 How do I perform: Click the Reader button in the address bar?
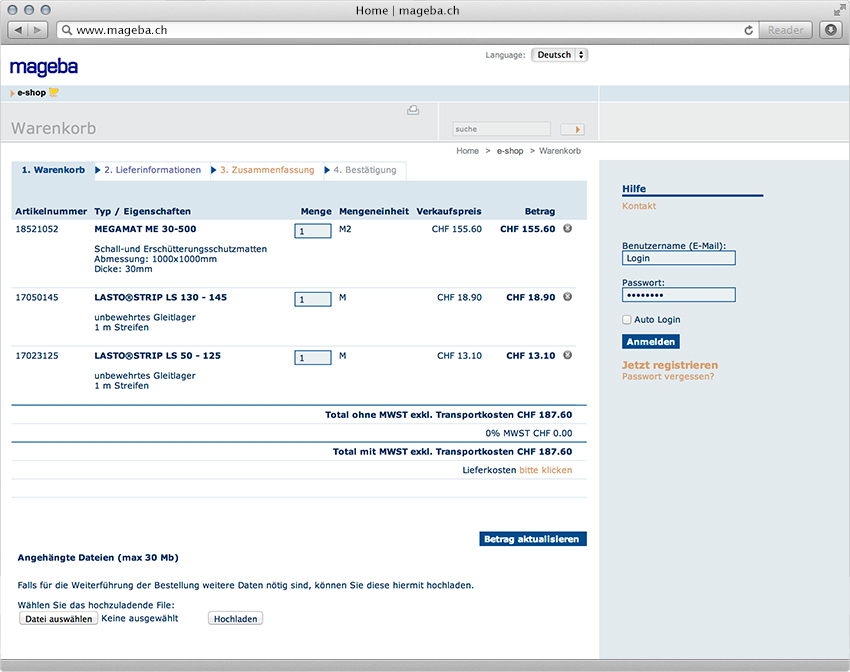[785, 30]
